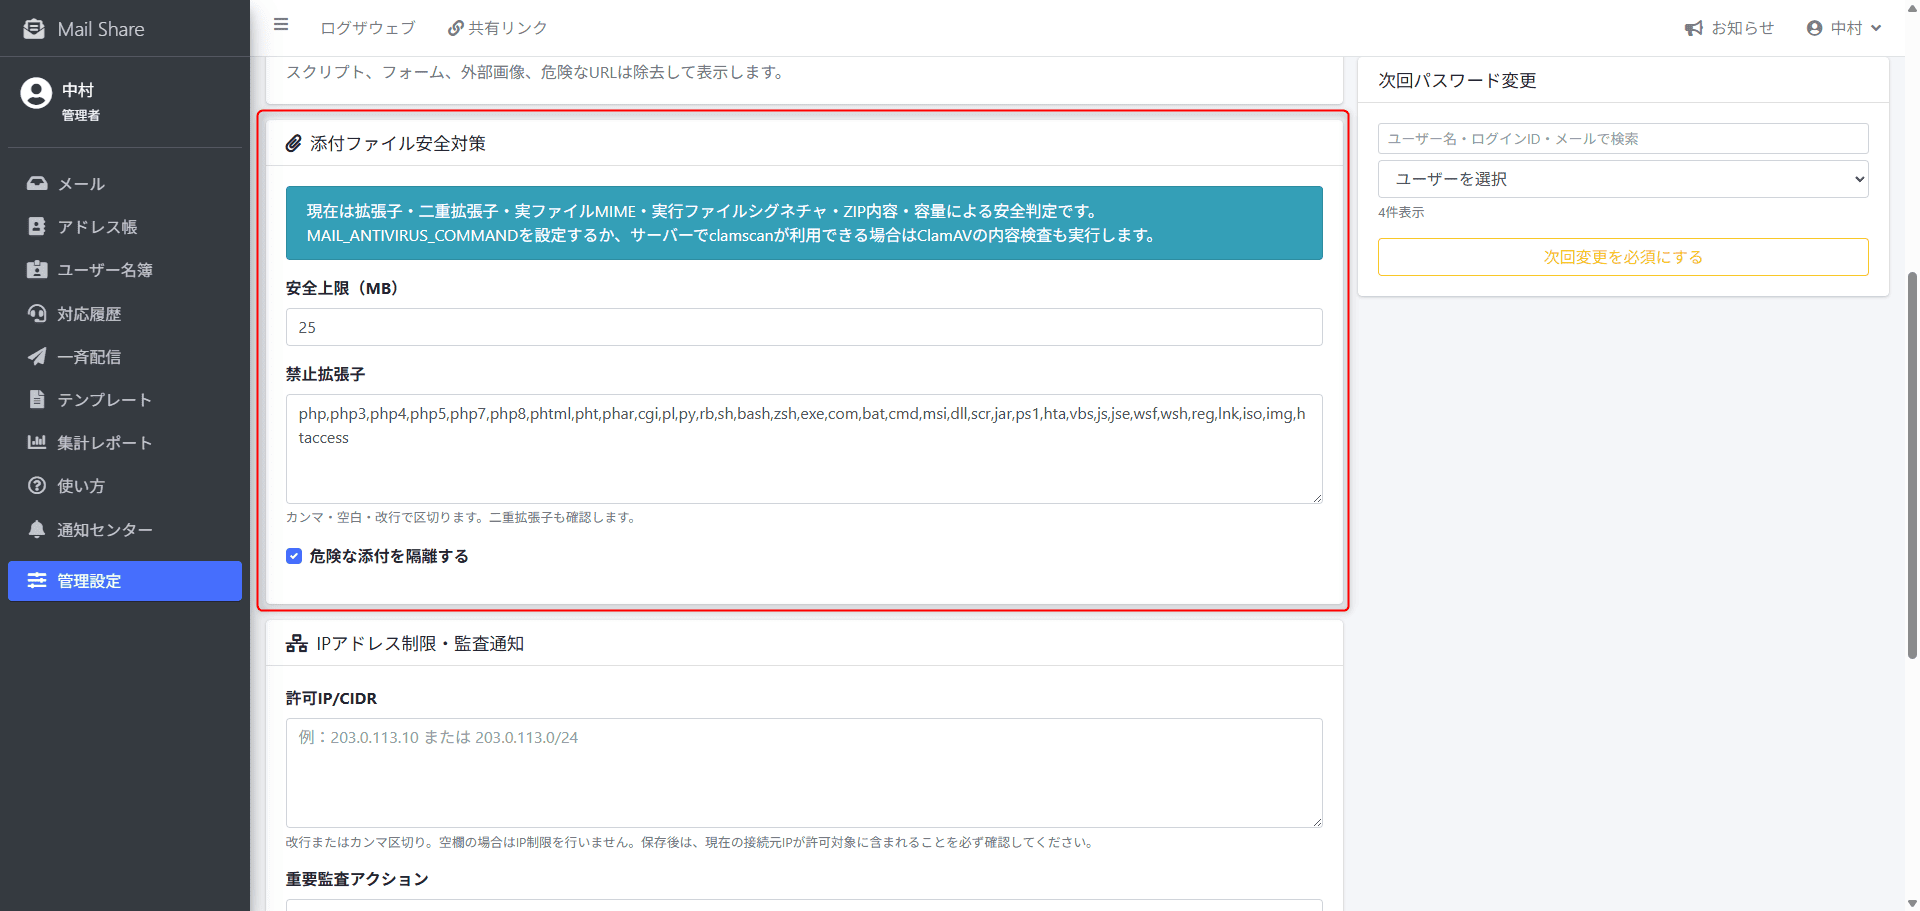Open 集計レポート sidebar link
Screen dimensions: 1920x911
[x=125, y=442]
